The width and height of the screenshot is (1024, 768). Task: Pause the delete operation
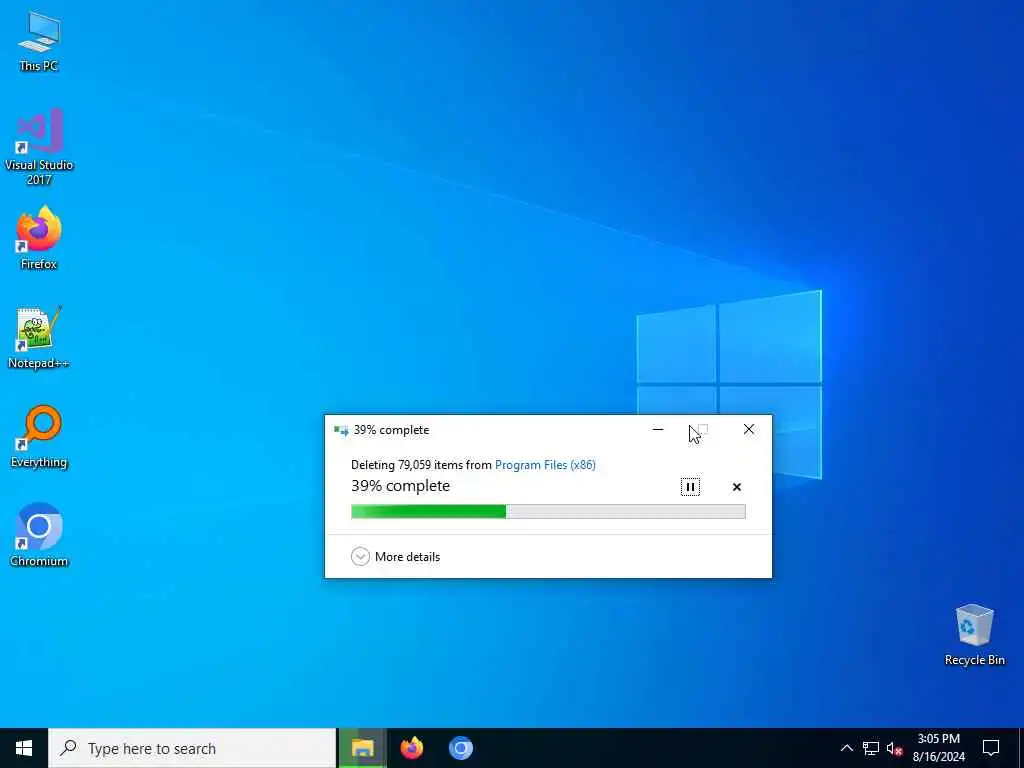[690, 487]
